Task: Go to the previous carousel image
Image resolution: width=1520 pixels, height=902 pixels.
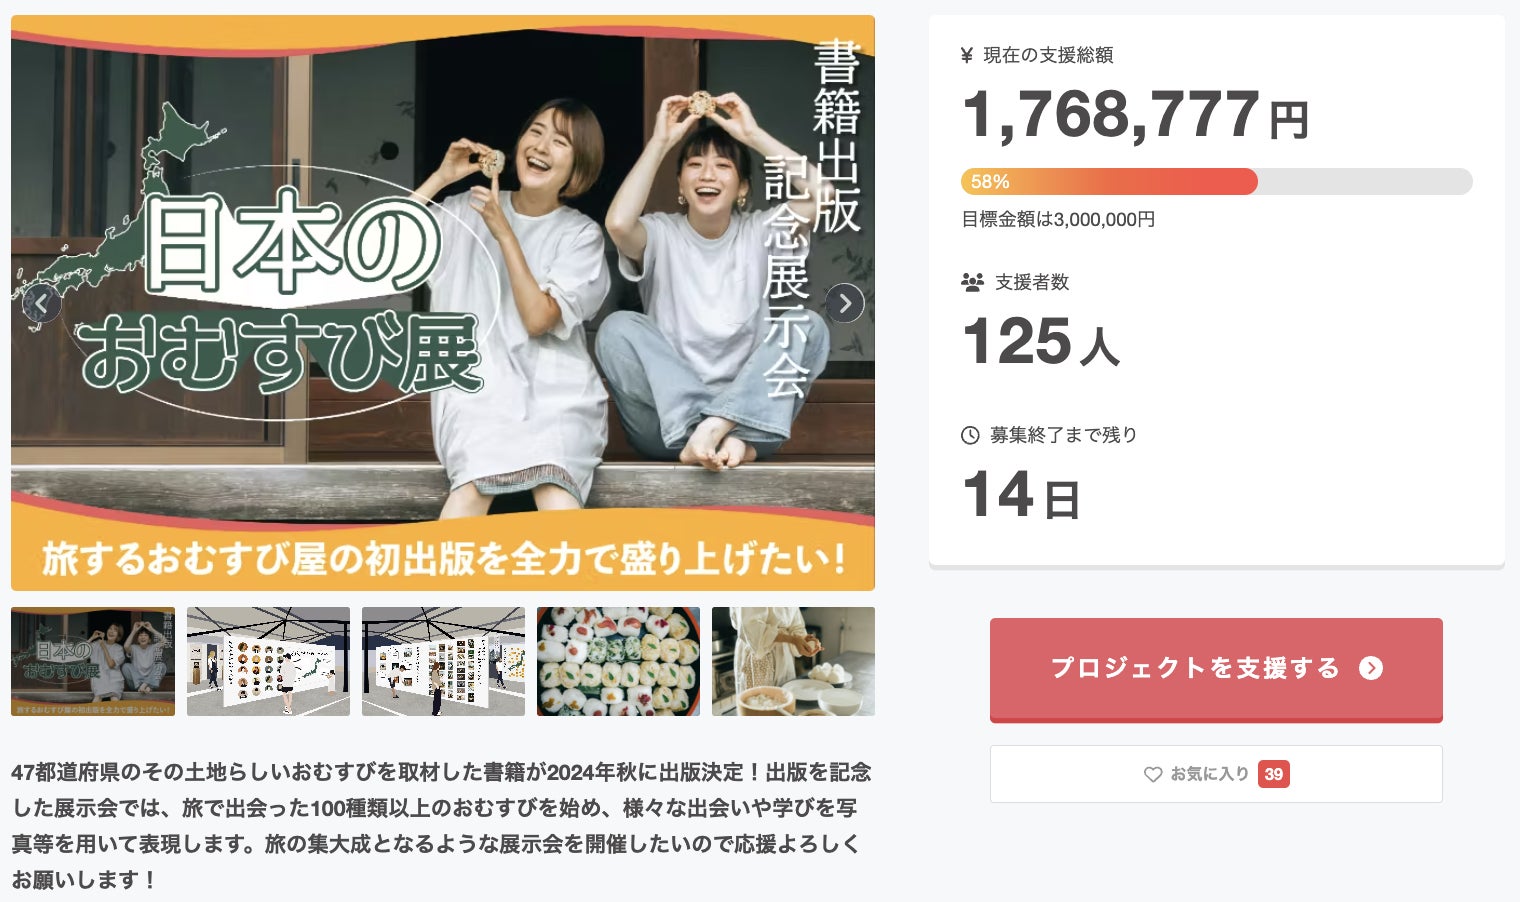Action: (42, 304)
